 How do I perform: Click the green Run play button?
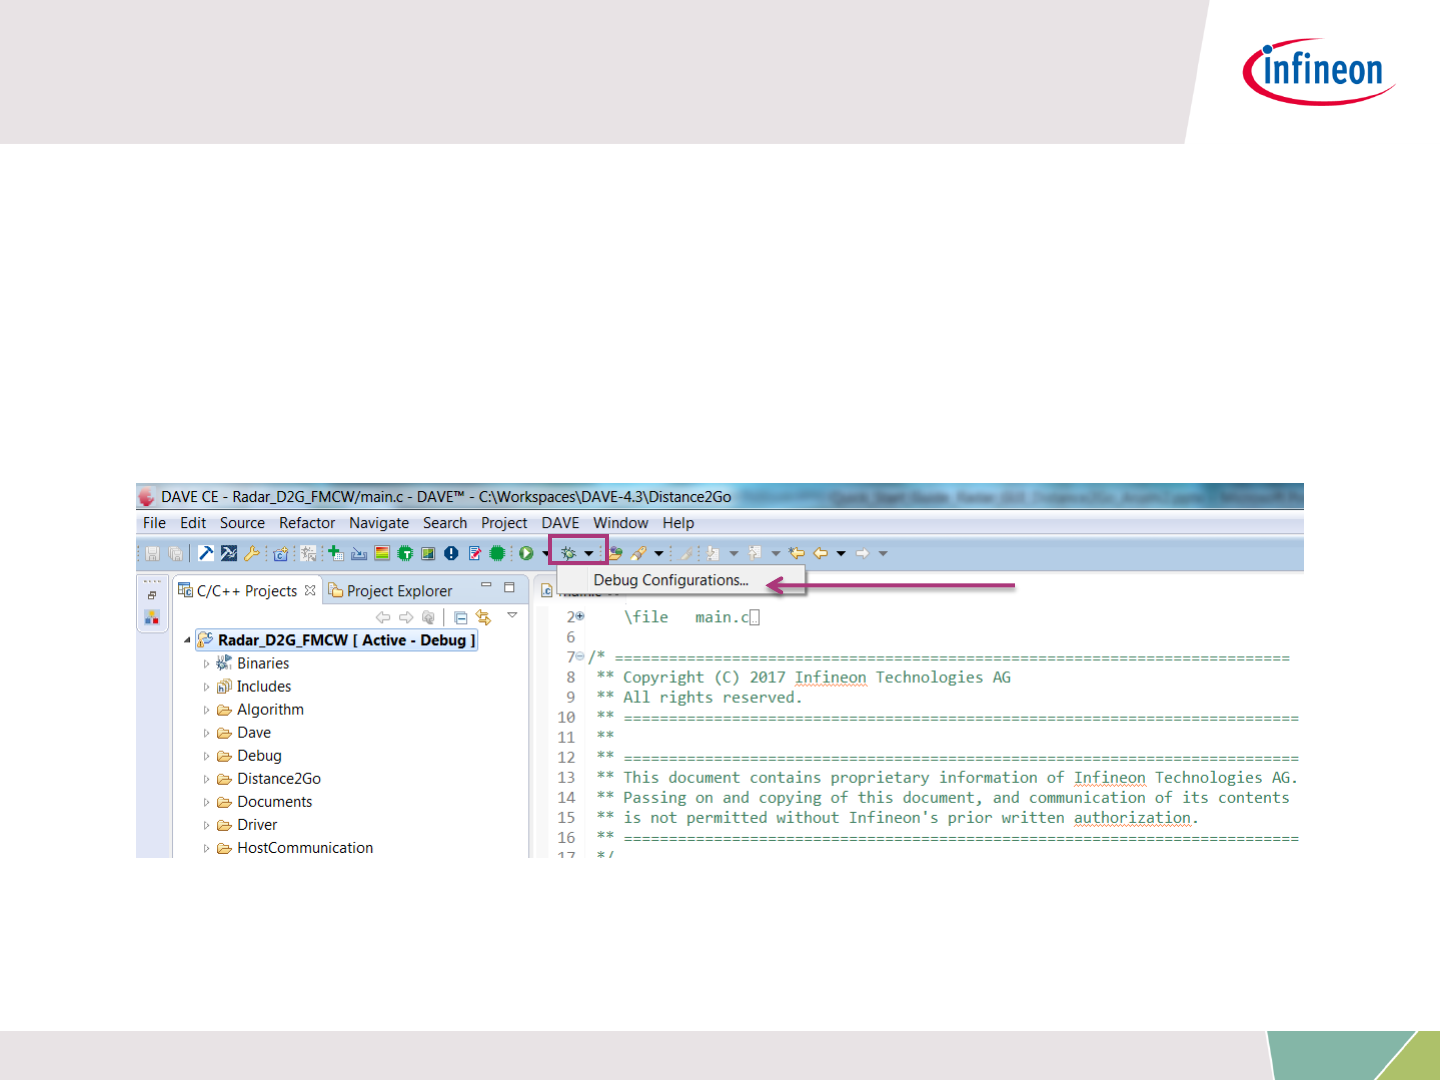click(526, 553)
